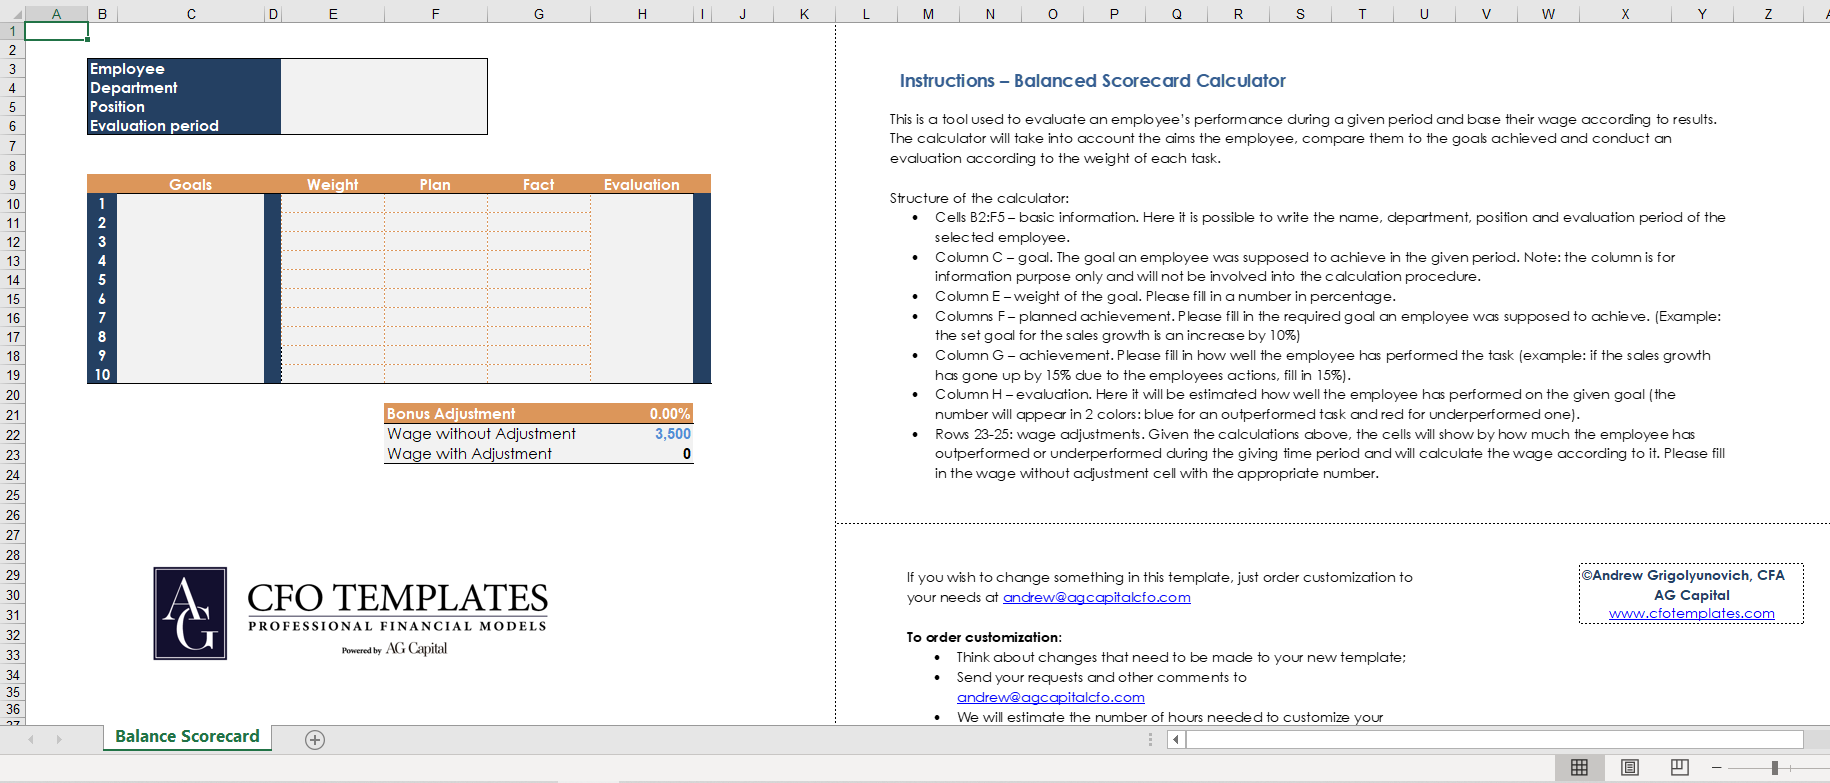
Task: Click the zoom slider handle
Action: 1775,767
